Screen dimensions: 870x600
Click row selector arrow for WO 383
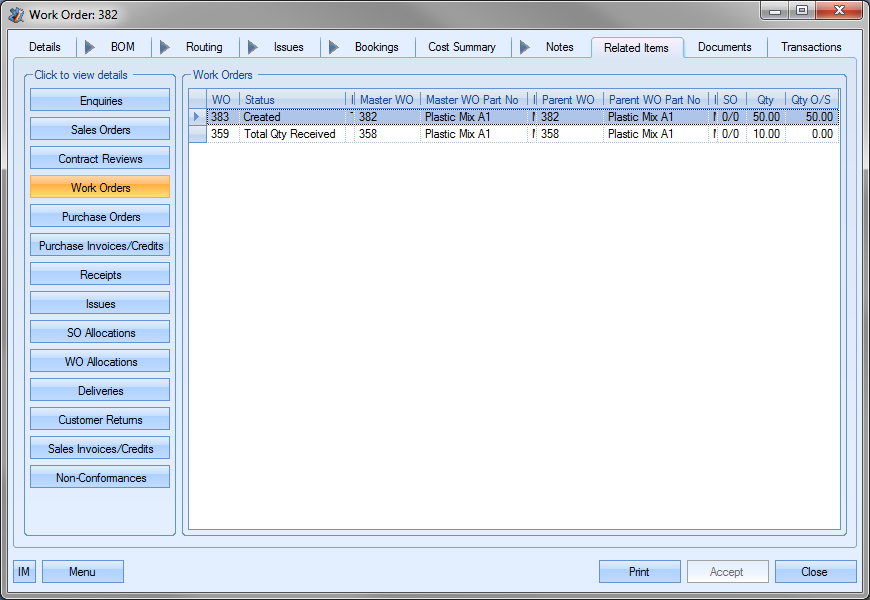coord(197,117)
